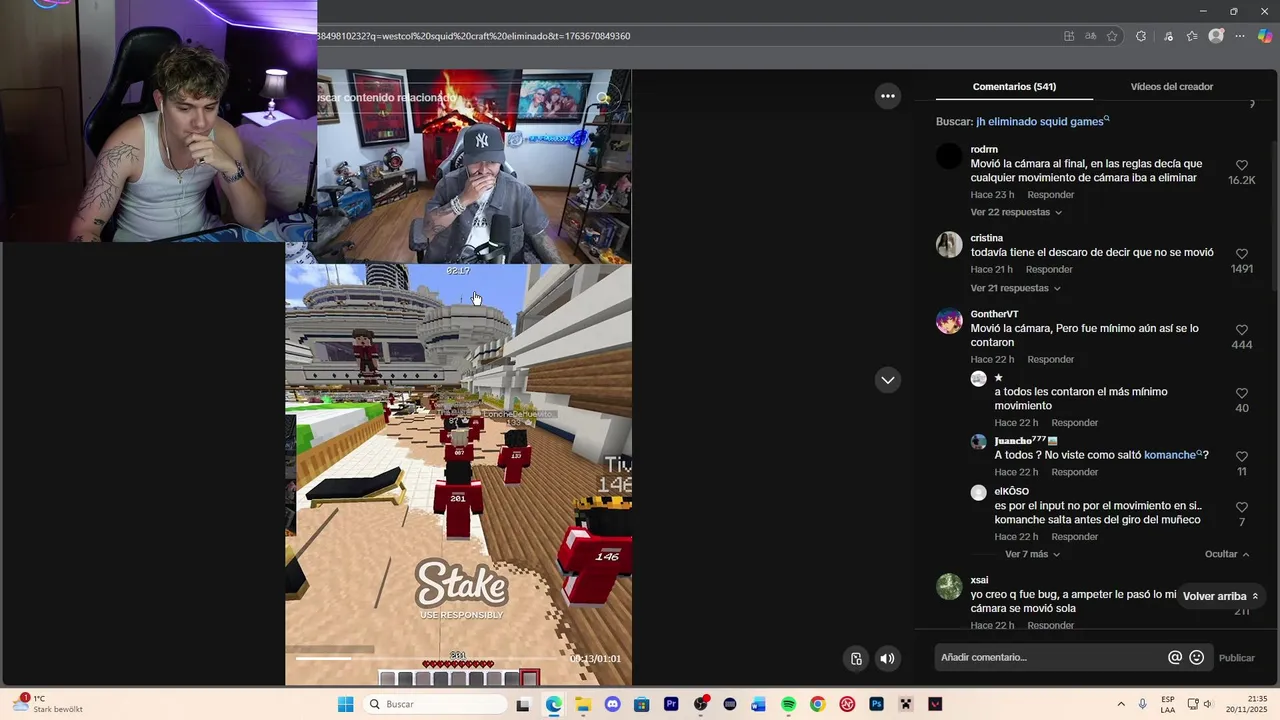Launch Minecraft from the taskbar

pos(906,704)
